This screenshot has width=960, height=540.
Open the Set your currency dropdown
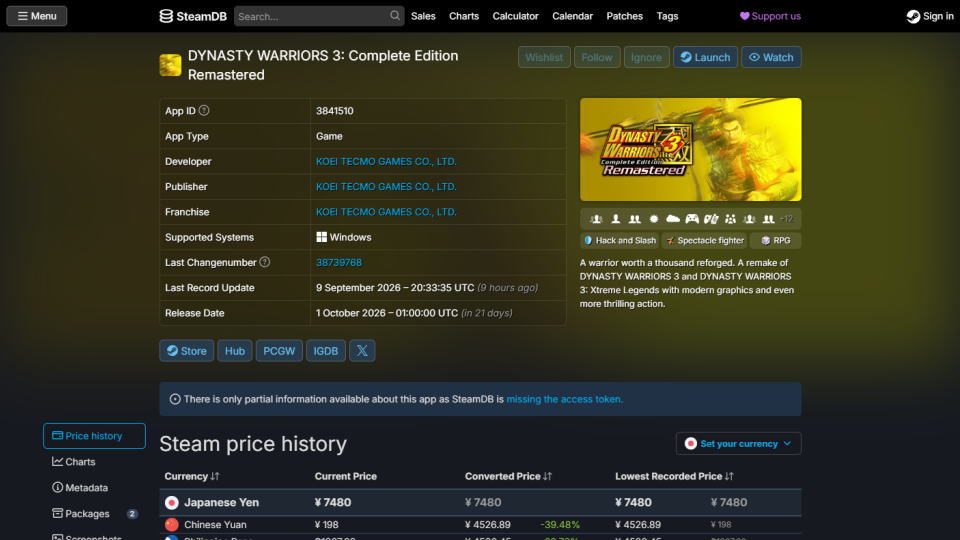(x=738, y=443)
